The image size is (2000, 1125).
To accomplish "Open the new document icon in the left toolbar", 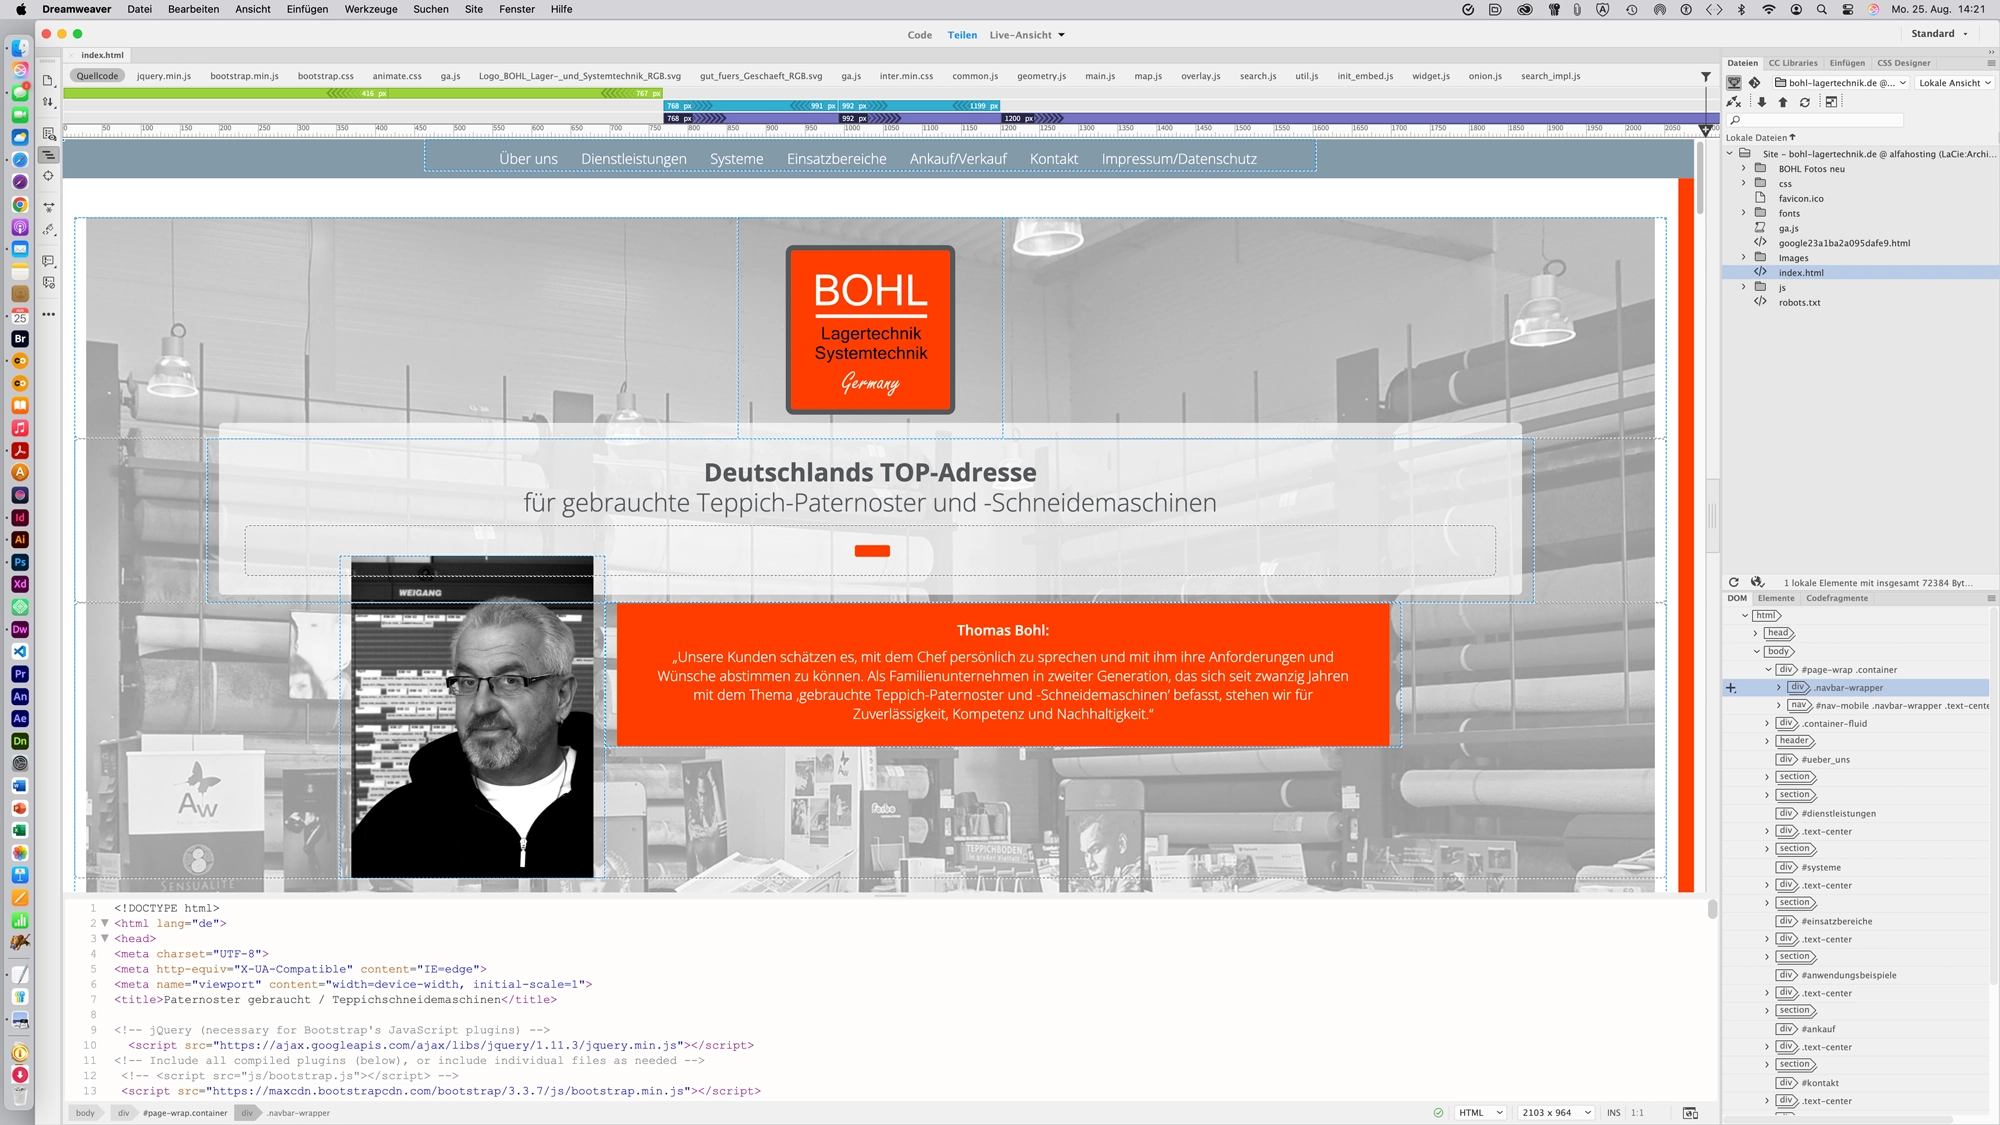I will tap(48, 80).
